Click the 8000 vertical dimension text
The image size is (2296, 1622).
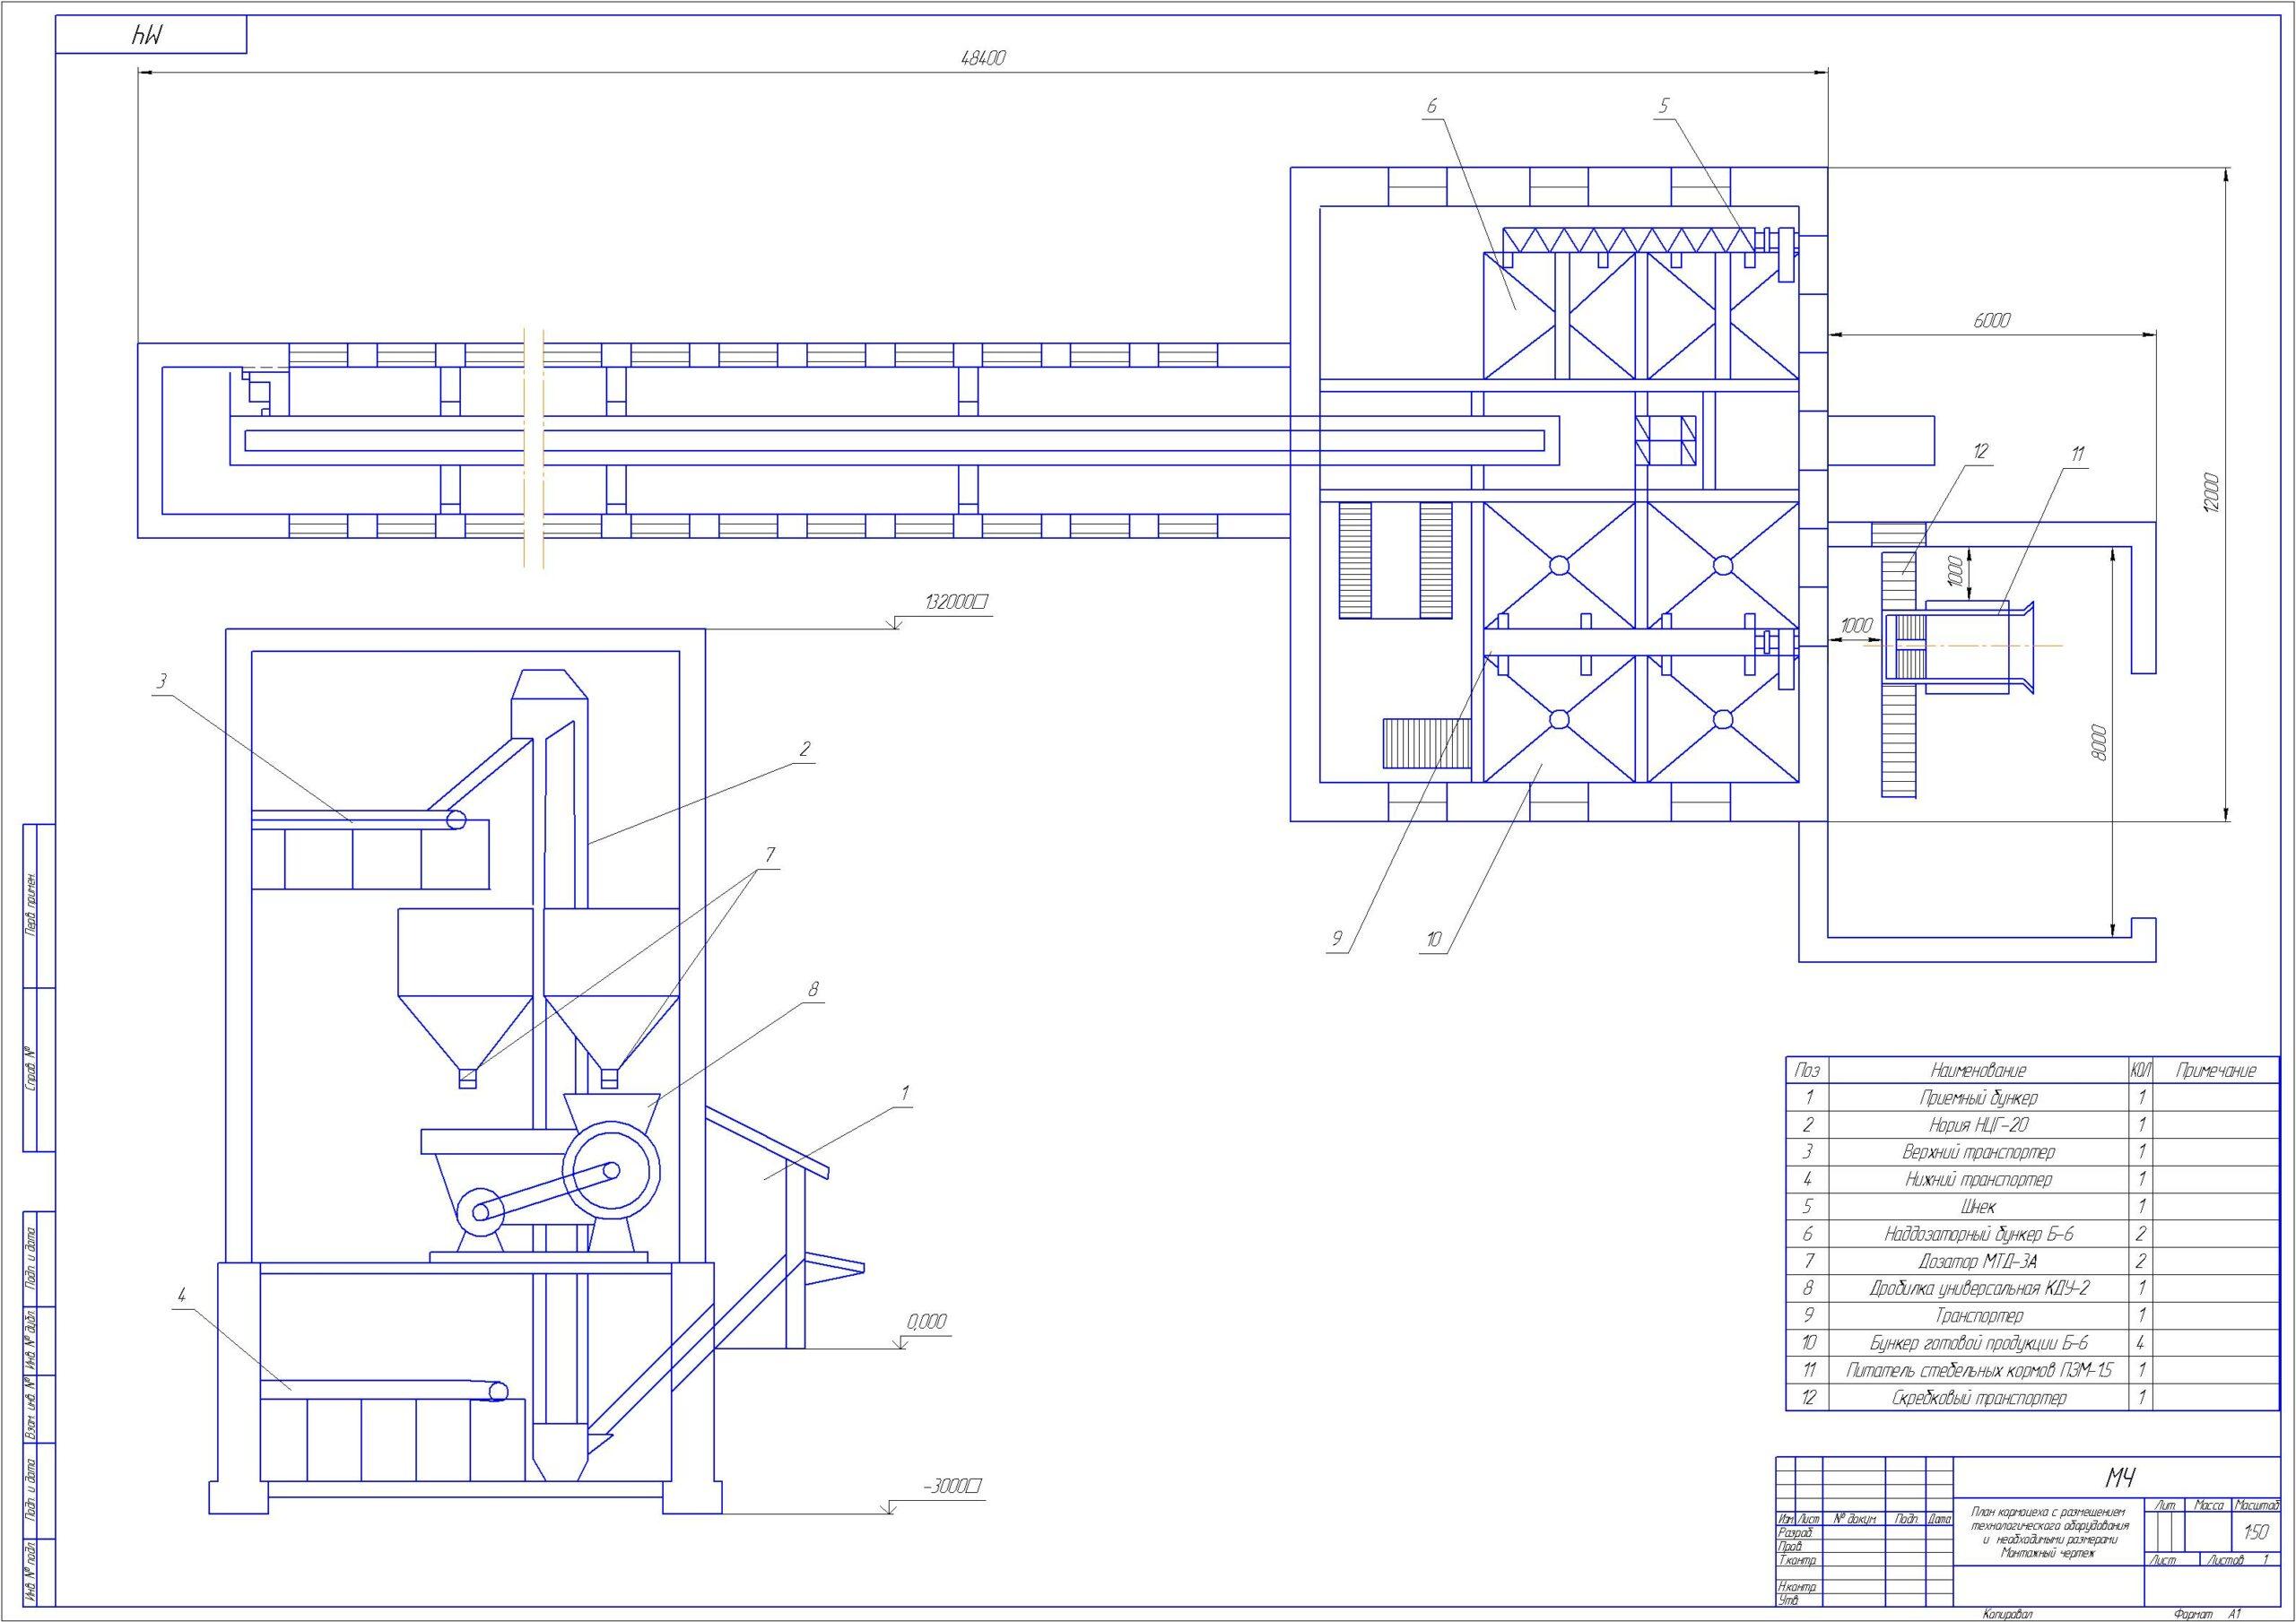(2099, 742)
